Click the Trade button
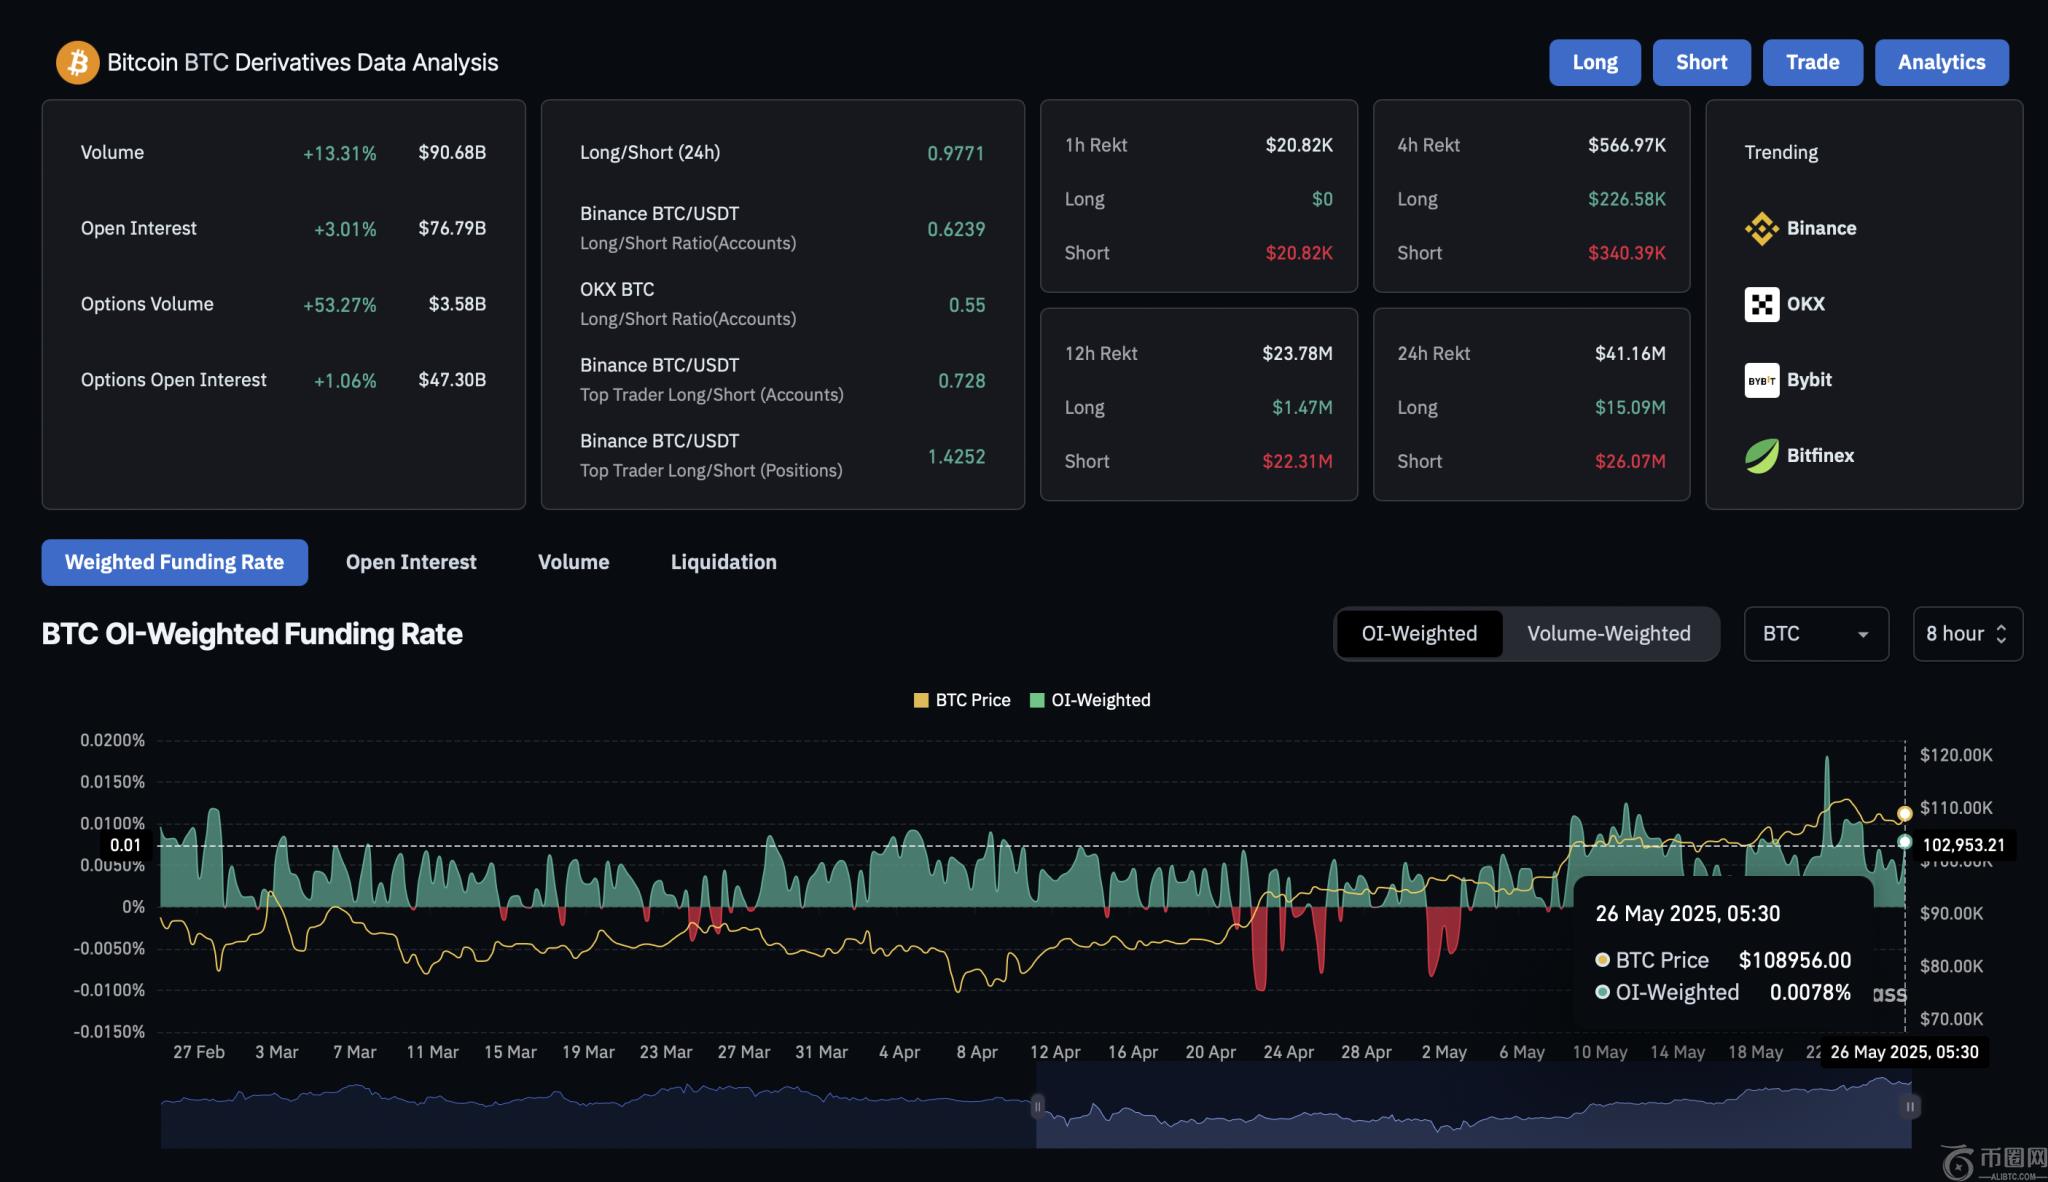Viewport: 2048px width, 1182px height. [1812, 63]
